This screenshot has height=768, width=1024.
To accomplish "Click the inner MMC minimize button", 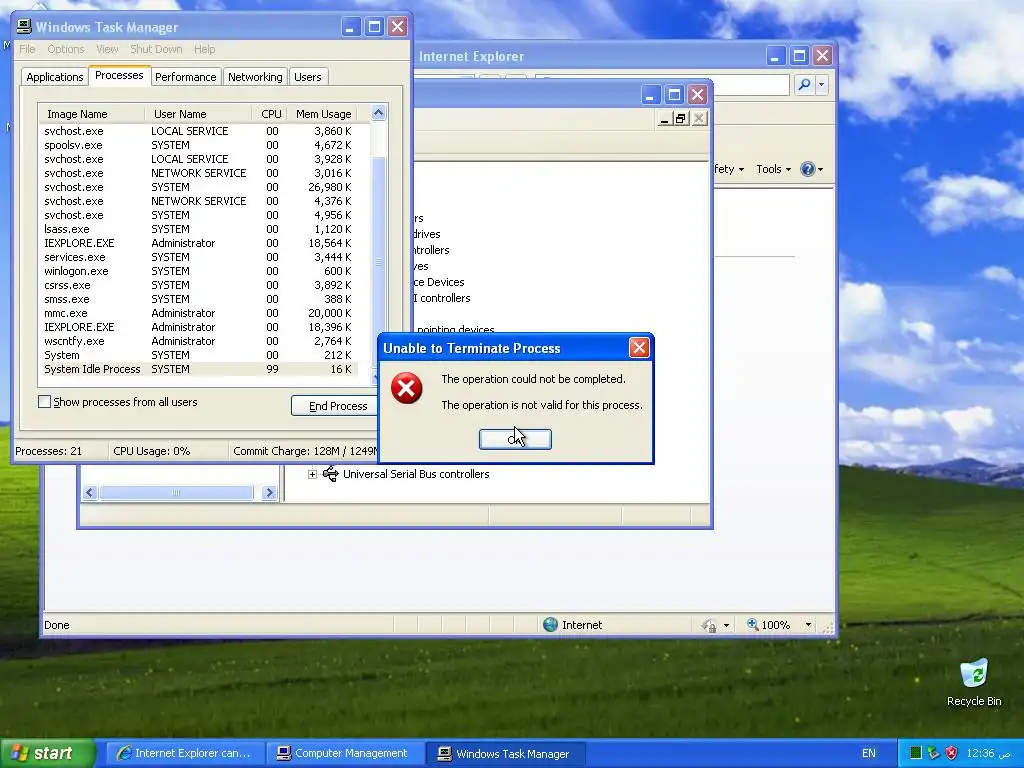I will (x=664, y=118).
